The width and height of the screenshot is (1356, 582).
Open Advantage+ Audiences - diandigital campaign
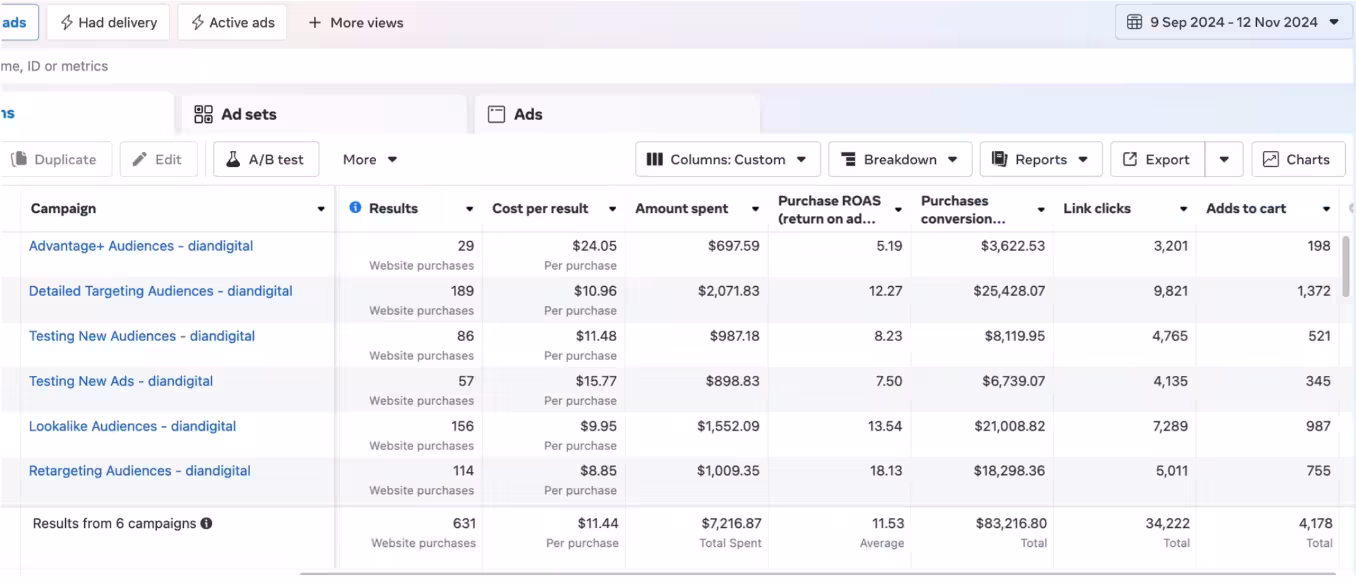pos(141,246)
